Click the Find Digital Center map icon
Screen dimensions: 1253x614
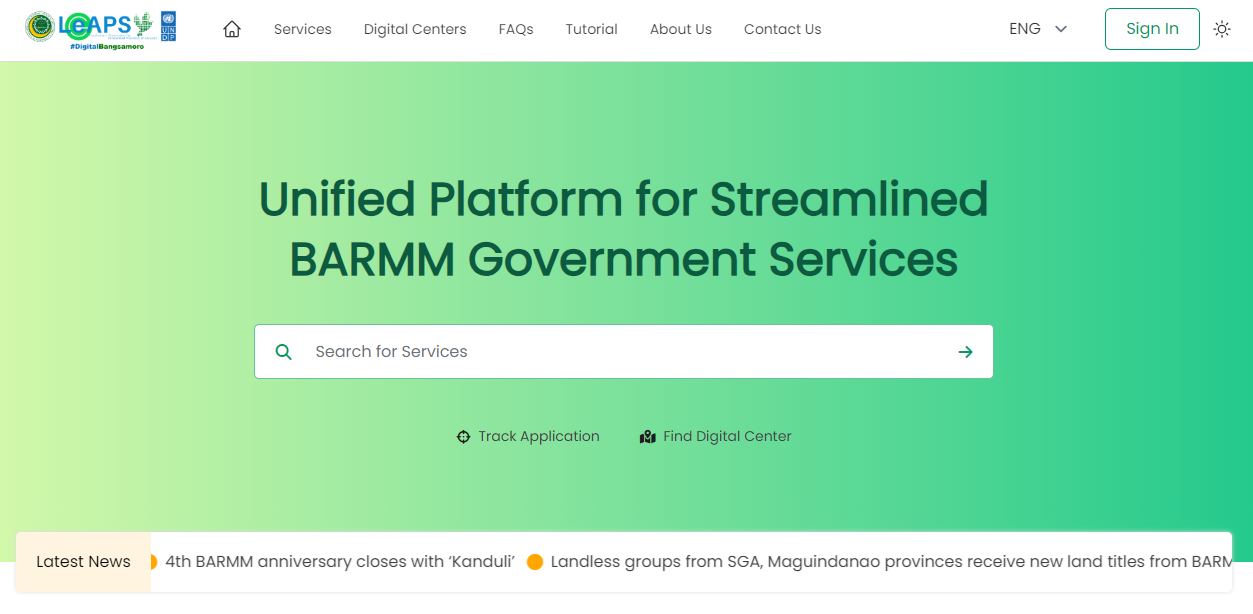pyautogui.click(x=648, y=436)
